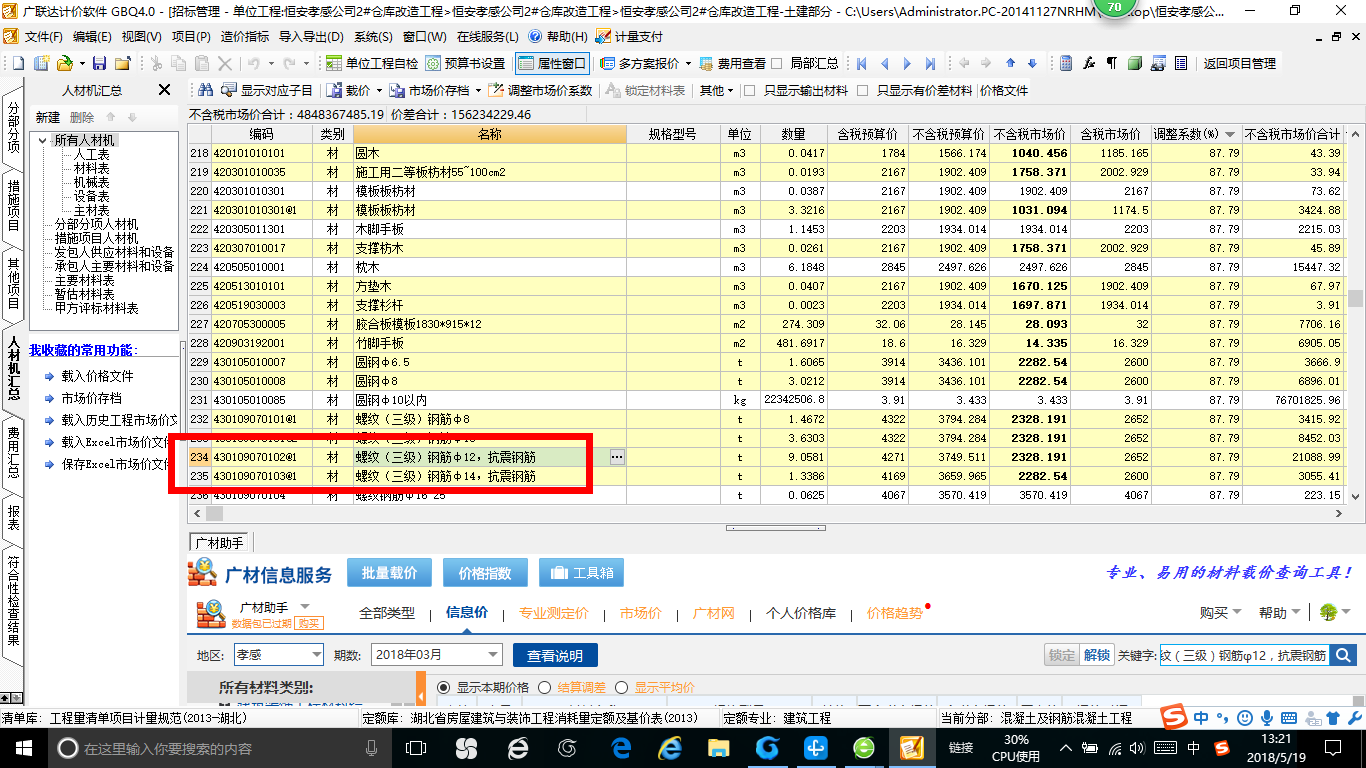Click the Windows Start button
Image resolution: width=1366 pixels, height=768 pixels.
[23, 748]
